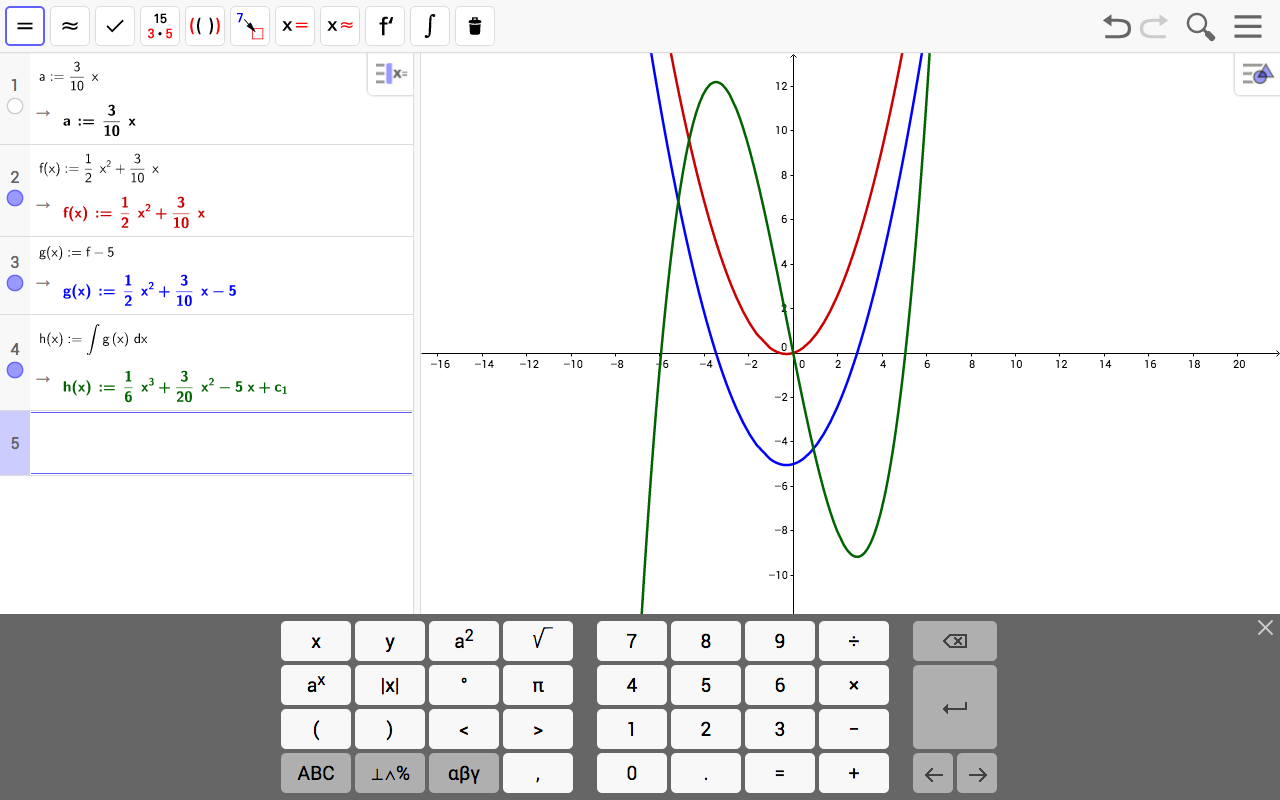This screenshot has width=1280, height=800.
Task: Switch to the αβγ Greek keyboard
Action: [x=464, y=773]
